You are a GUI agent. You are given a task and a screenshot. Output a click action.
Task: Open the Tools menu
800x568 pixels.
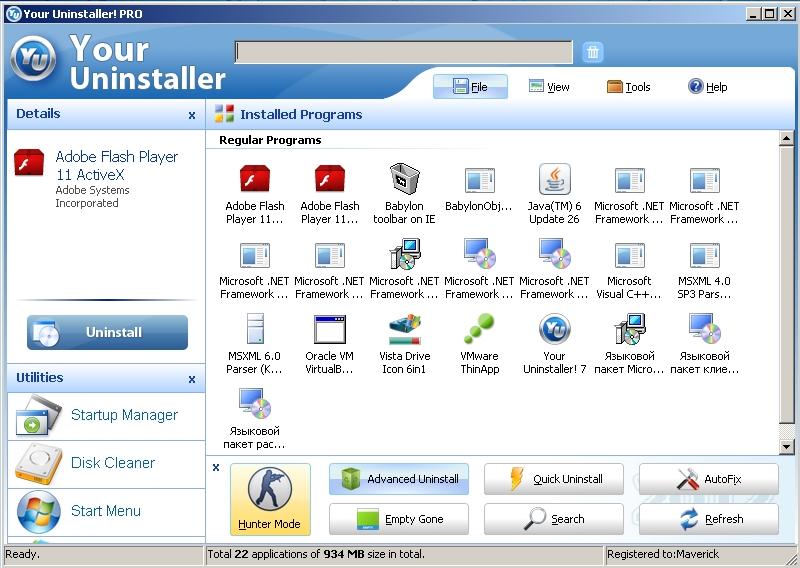point(629,87)
